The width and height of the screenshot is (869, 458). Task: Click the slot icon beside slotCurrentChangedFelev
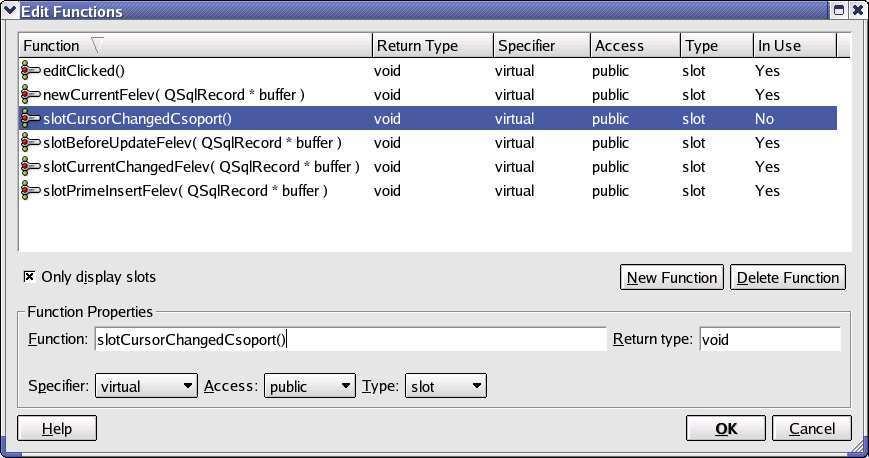[30, 166]
